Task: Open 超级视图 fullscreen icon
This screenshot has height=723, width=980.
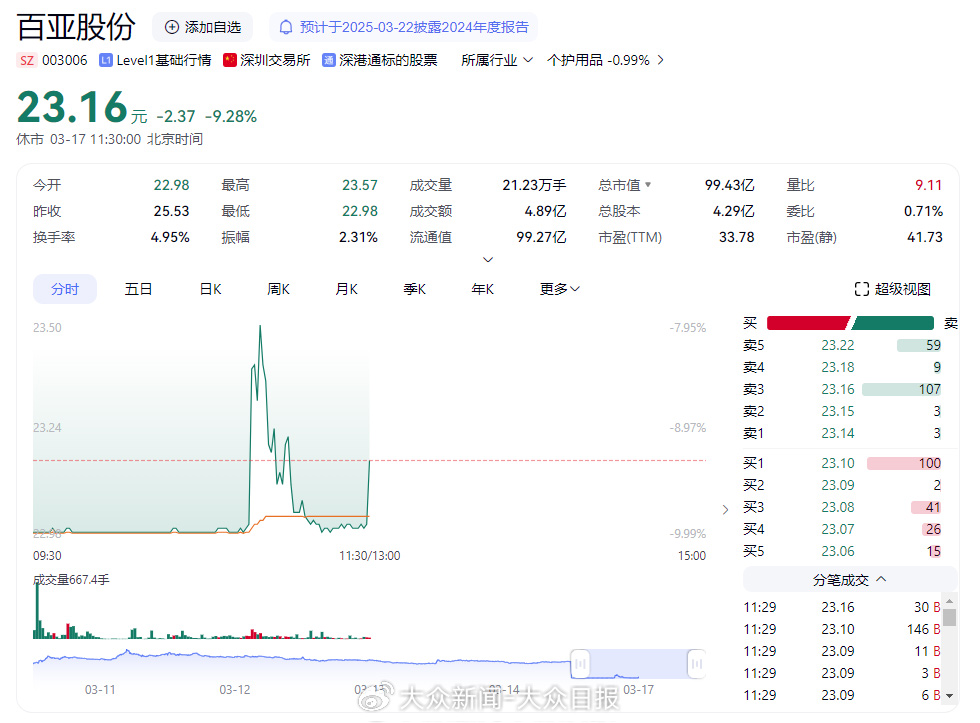Action: pyautogui.click(x=862, y=289)
